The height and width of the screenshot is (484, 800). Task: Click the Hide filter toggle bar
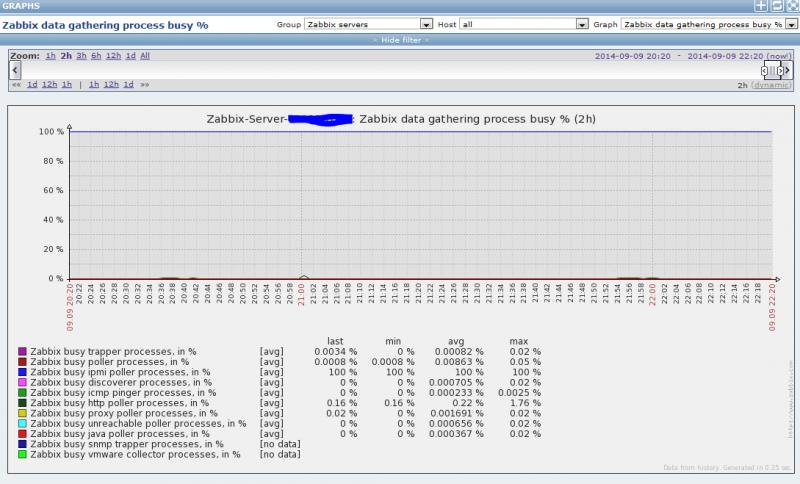400,40
